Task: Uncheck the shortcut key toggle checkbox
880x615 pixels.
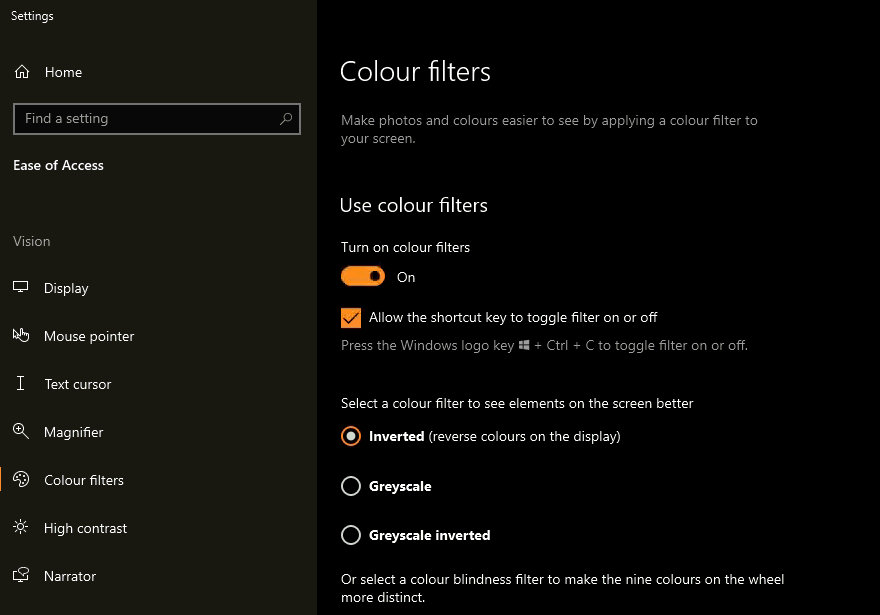Action: pyautogui.click(x=351, y=318)
